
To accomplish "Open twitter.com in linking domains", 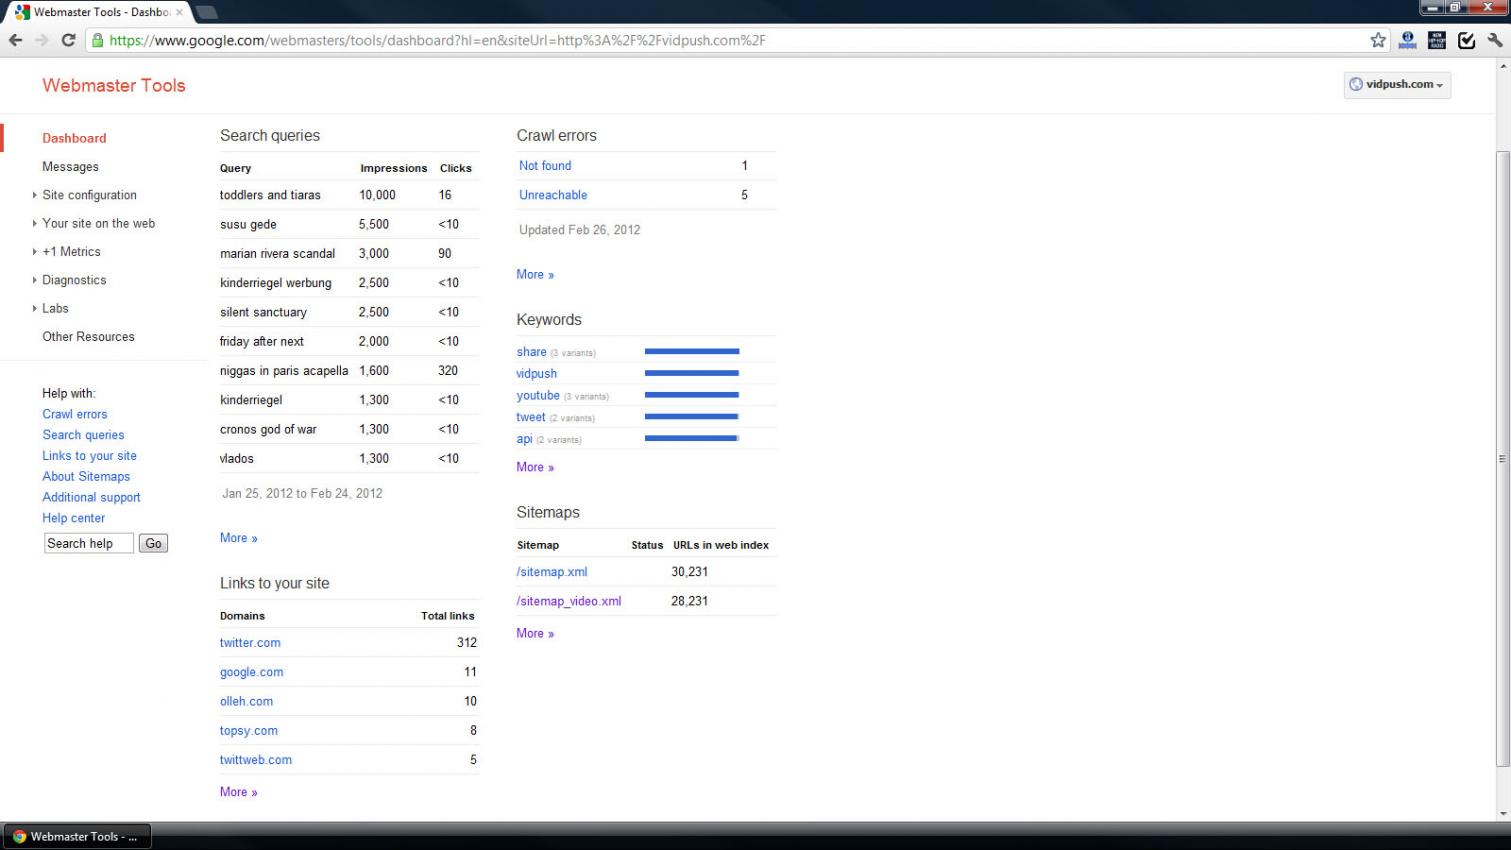I will [250, 643].
